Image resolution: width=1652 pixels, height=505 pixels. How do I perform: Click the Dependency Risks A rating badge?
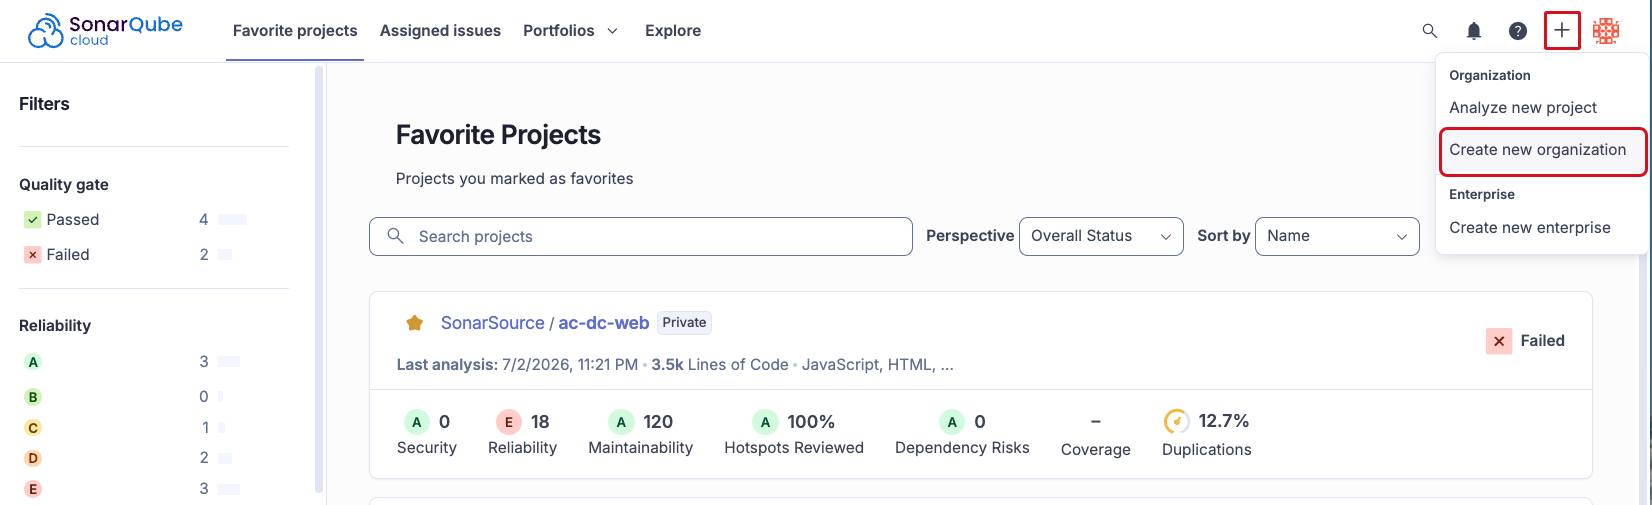tap(952, 422)
